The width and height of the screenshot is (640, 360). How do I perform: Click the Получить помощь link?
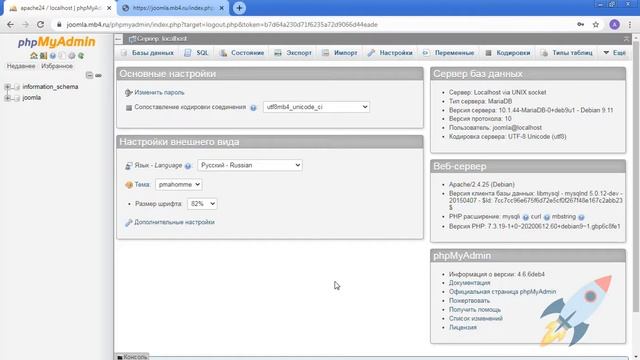[475, 310]
